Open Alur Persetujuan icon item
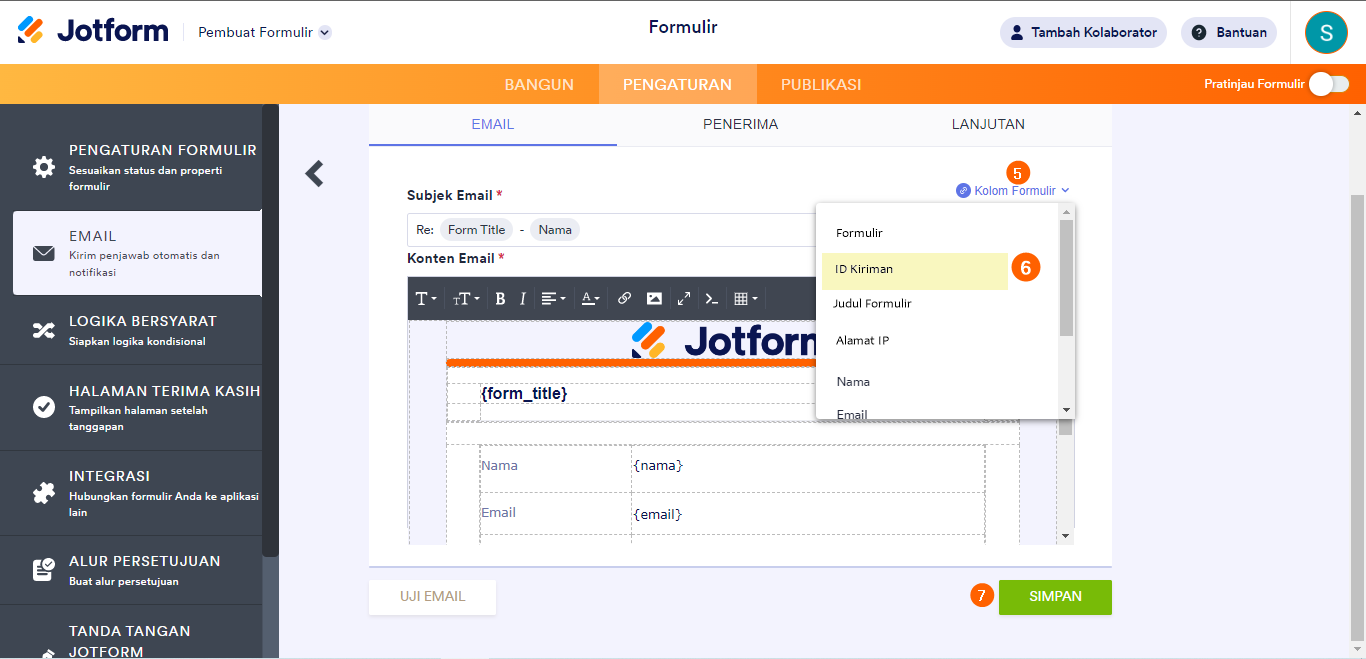 pos(131,570)
